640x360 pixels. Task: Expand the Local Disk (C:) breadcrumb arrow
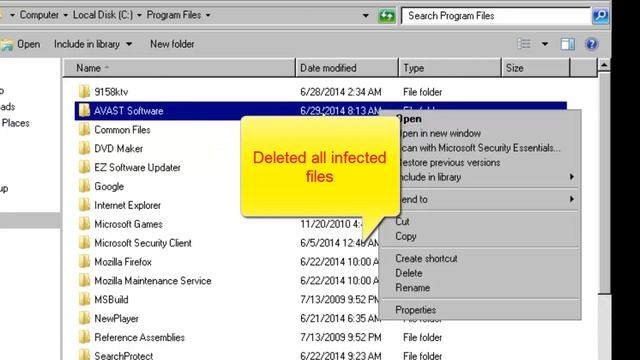(139, 16)
